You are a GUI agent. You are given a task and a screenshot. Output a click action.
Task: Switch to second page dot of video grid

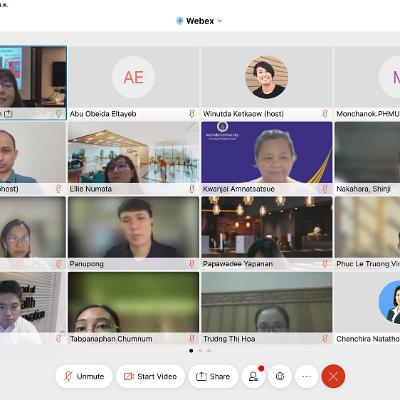click(x=200, y=351)
